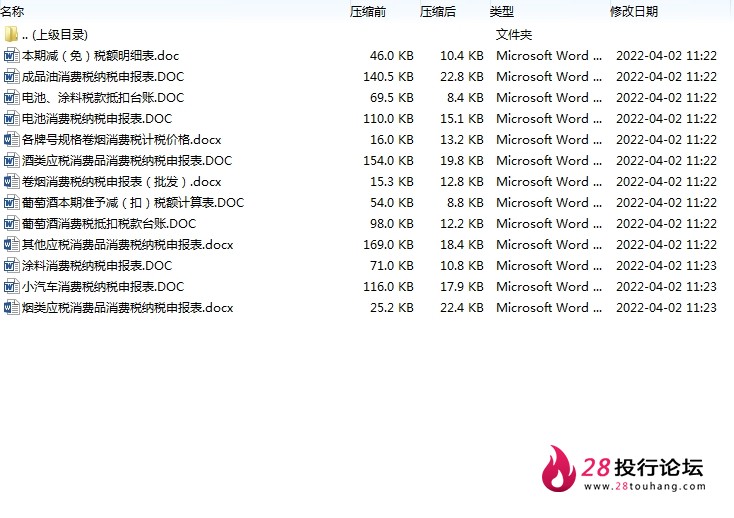Click the 46.0 KB original size value
Viewport: 734px width, 518px height.
[x=391, y=56]
